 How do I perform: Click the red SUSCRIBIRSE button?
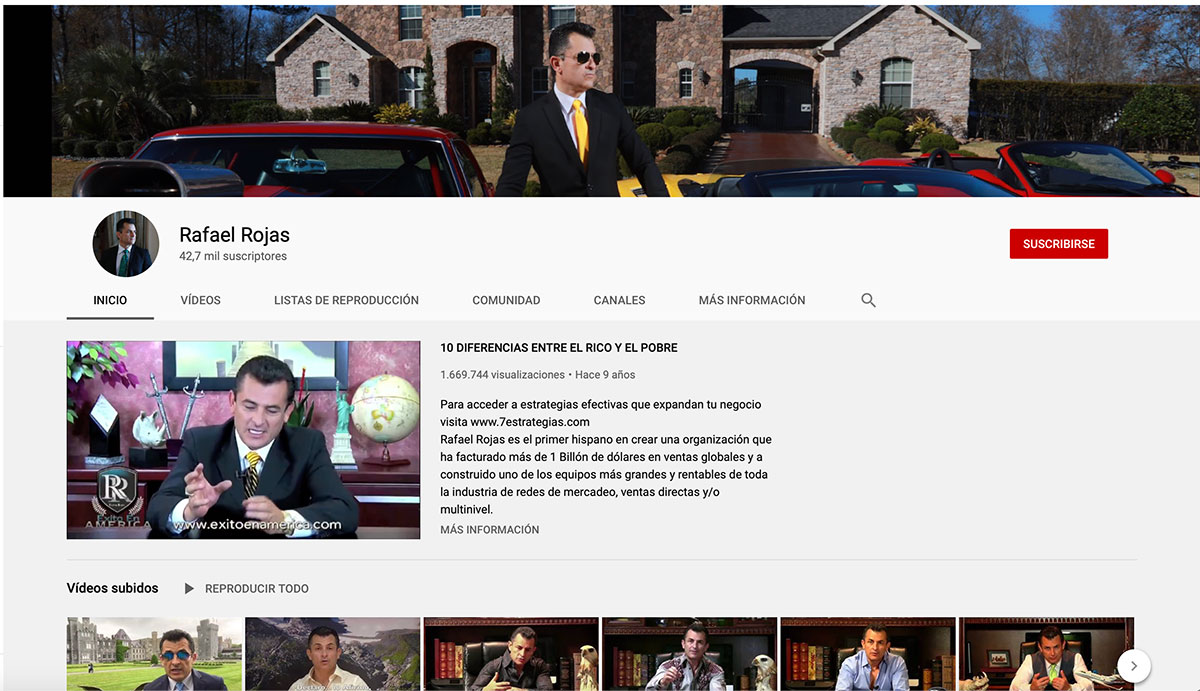pos(1059,244)
